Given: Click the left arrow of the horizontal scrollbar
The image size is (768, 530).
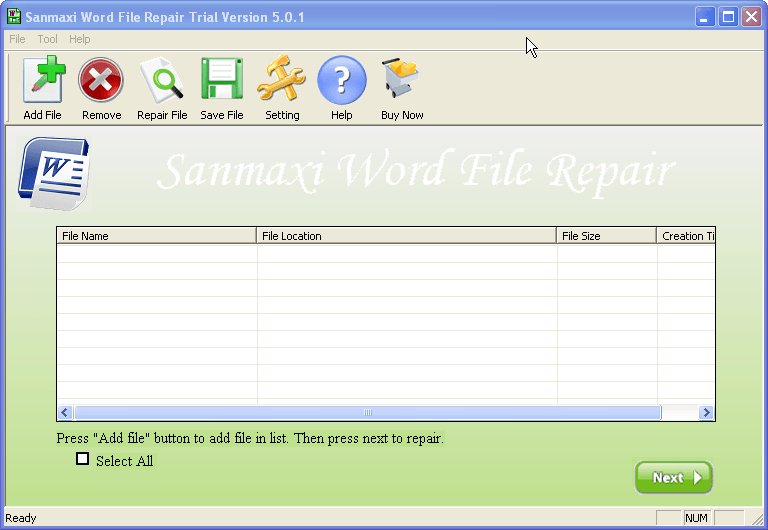Looking at the screenshot, I should (65, 412).
